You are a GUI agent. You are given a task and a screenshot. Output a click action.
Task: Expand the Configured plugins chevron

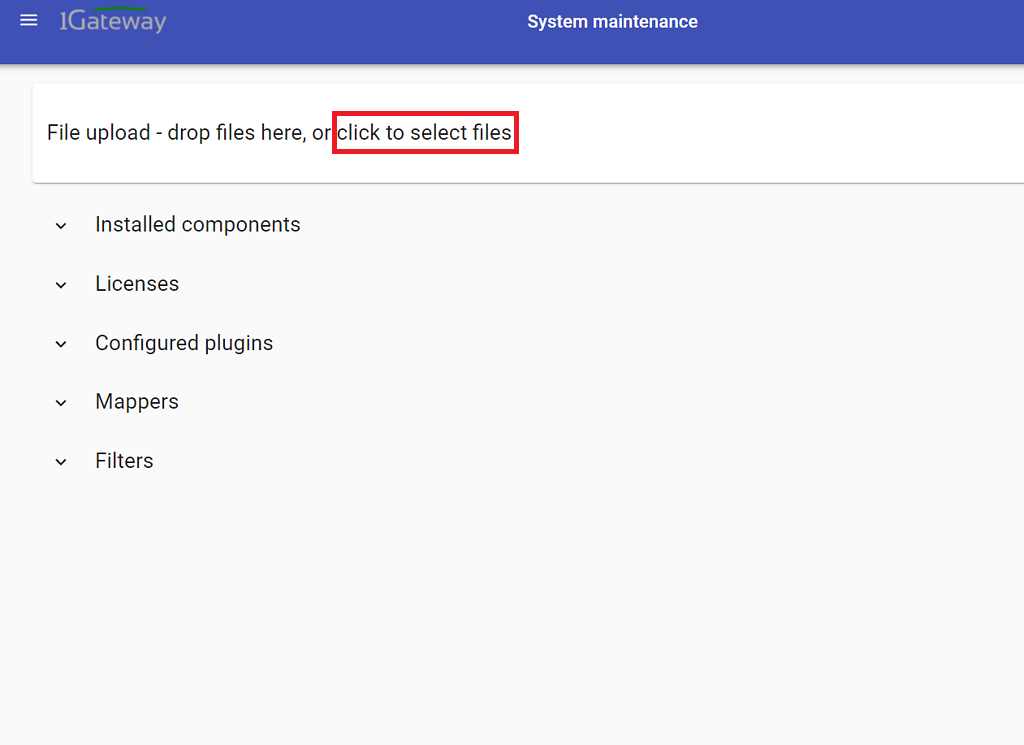[x=61, y=344]
